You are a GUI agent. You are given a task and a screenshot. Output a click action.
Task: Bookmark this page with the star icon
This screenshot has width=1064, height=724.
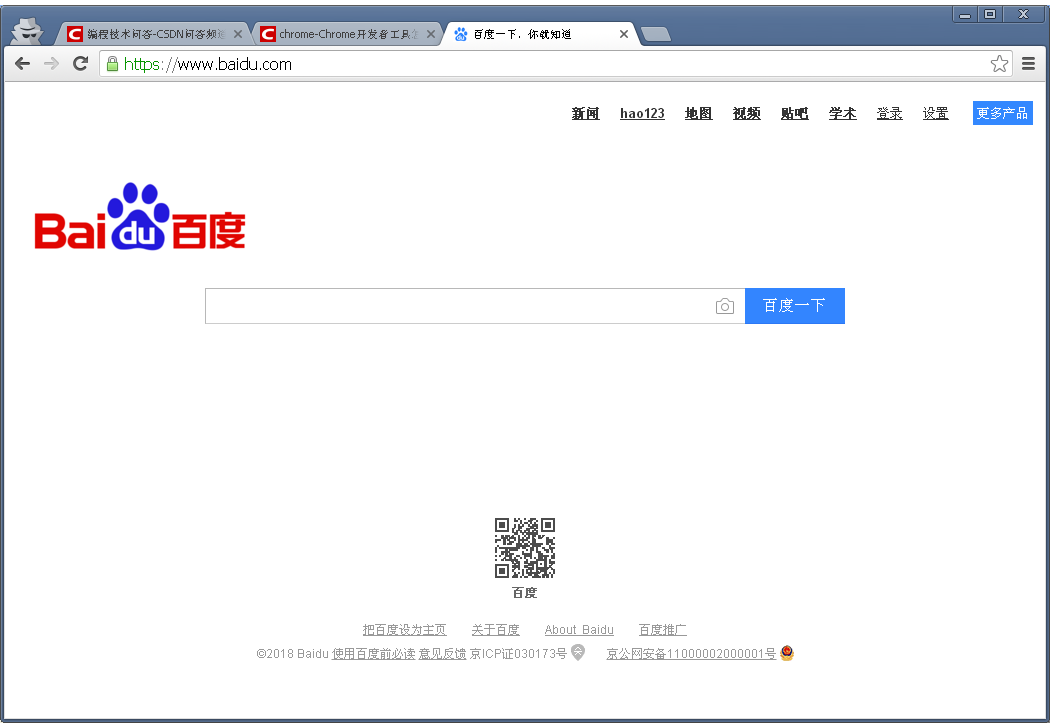(x=999, y=64)
